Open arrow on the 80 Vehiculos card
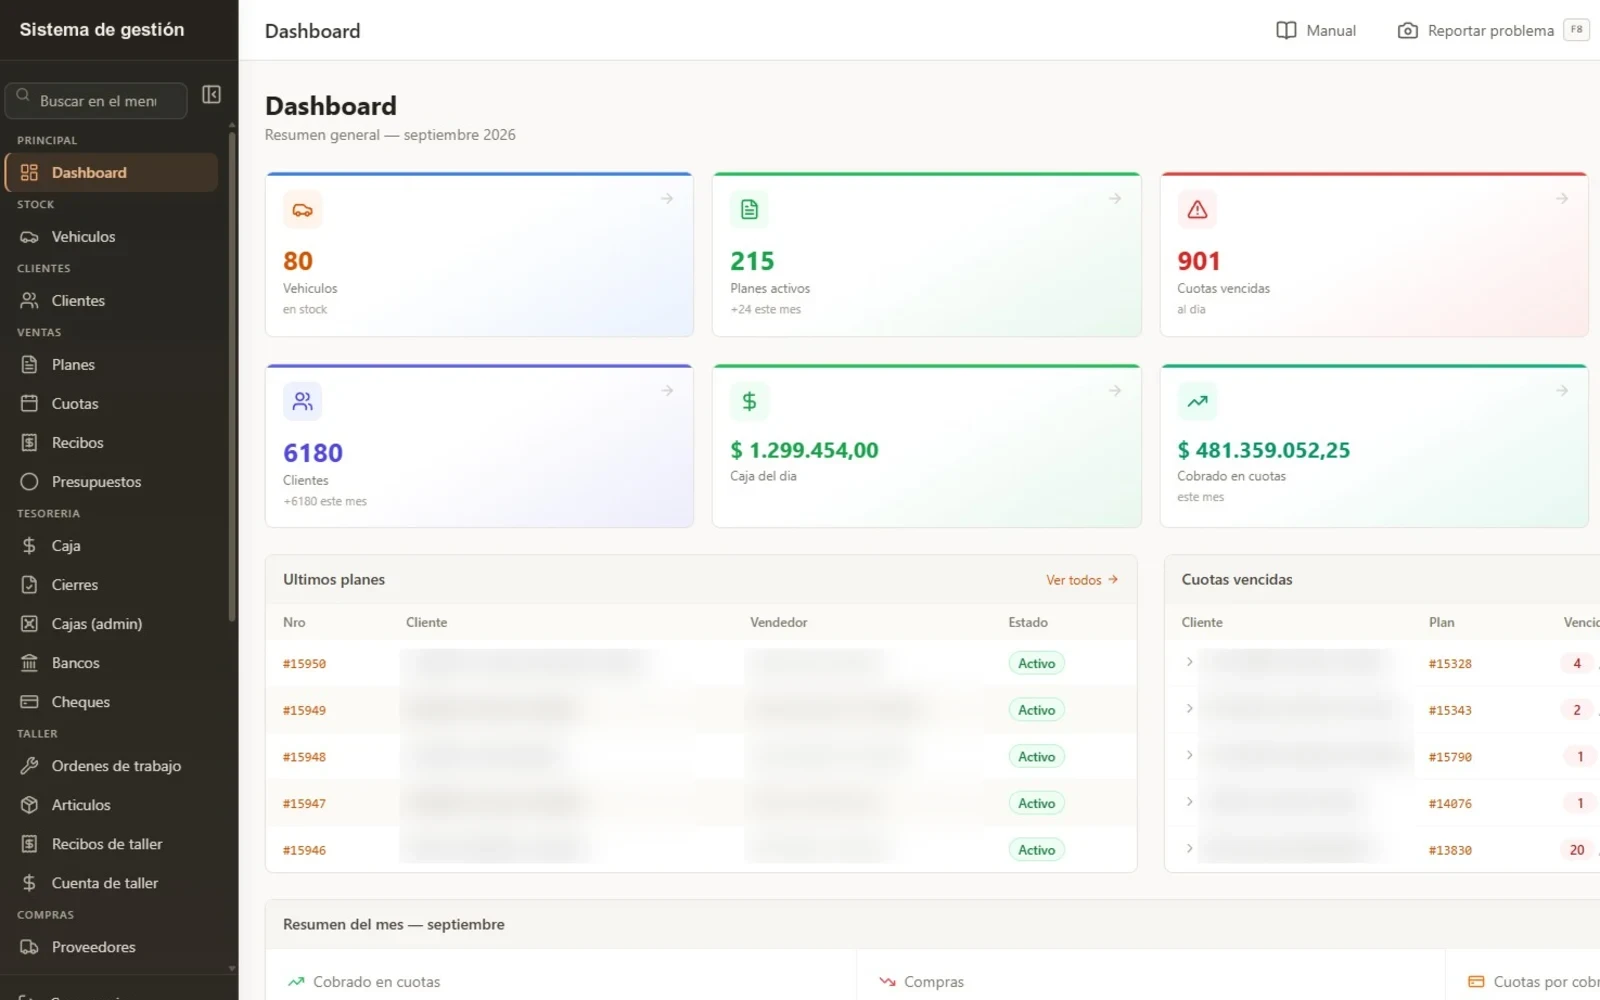 pyautogui.click(x=667, y=199)
